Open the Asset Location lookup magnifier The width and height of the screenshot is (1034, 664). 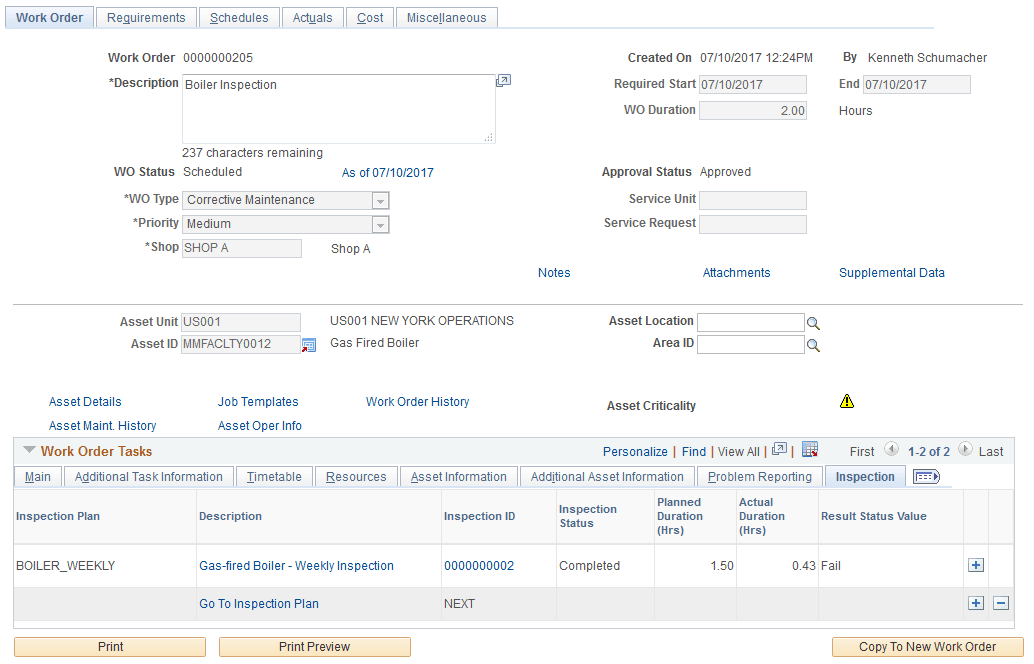coord(813,322)
